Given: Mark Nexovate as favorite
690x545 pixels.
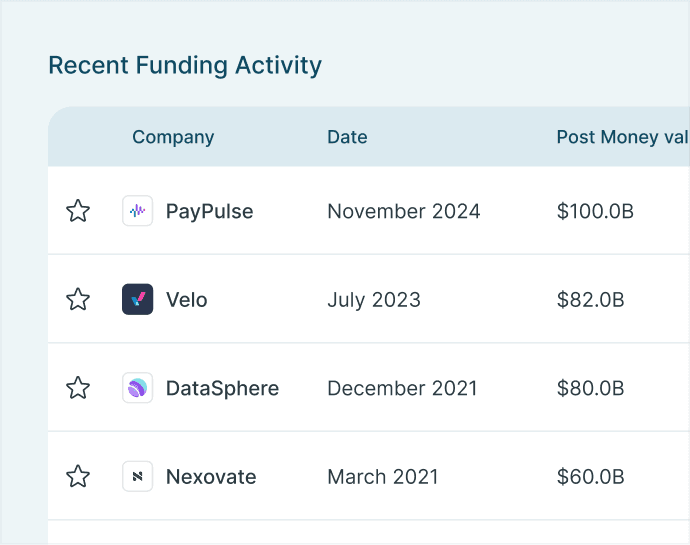Looking at the screenshot, I should [x=78, y=476].
